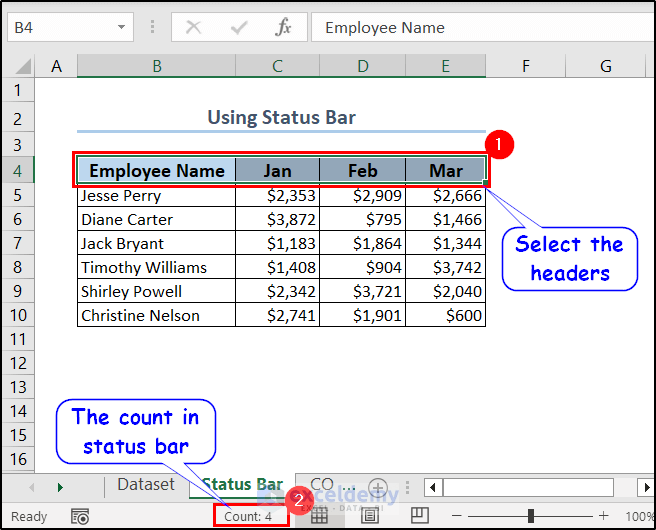The image size is (656, 530).
Task: Select the Status Bar sheet tab
Action: tap(242, 484)
